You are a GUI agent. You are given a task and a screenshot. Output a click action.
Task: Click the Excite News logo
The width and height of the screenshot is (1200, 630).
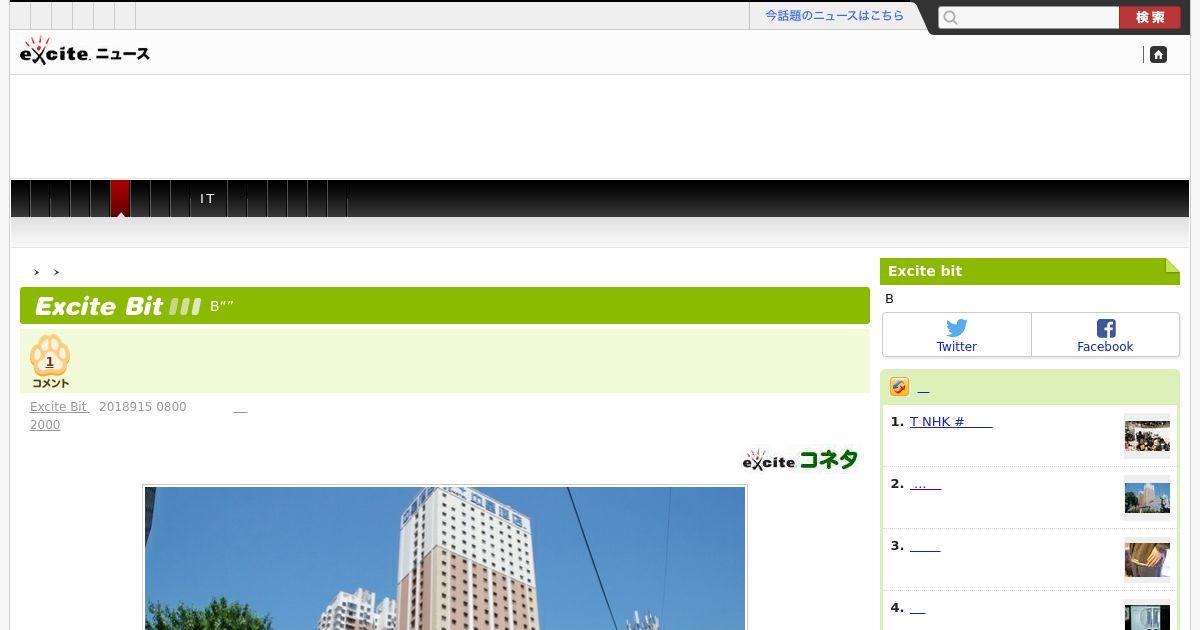click(x=85, y=51)
